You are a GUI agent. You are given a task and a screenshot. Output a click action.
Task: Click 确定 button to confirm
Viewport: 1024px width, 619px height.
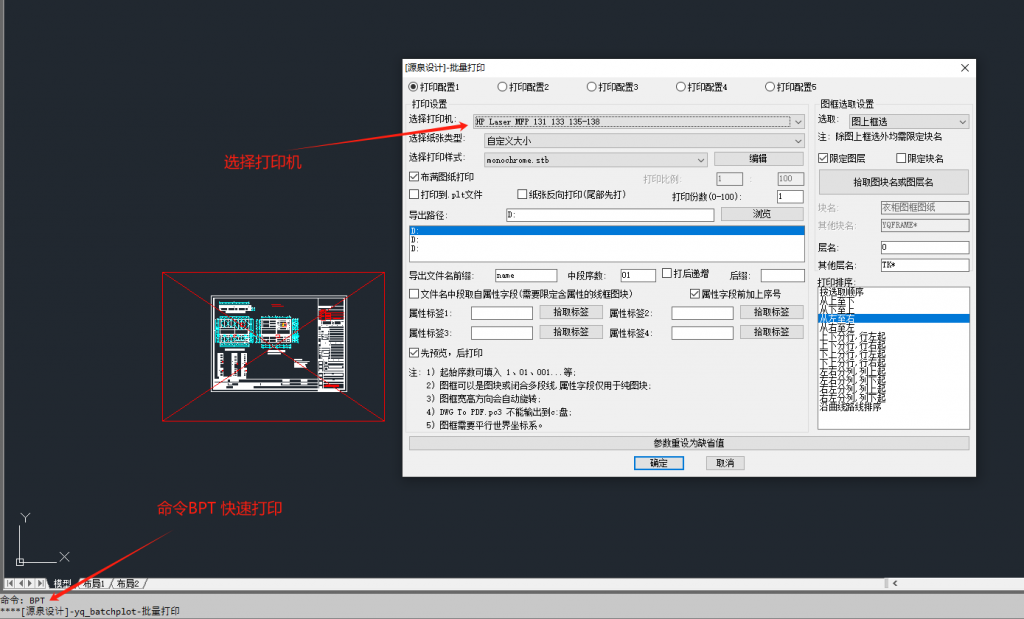(x=658, y=463)
